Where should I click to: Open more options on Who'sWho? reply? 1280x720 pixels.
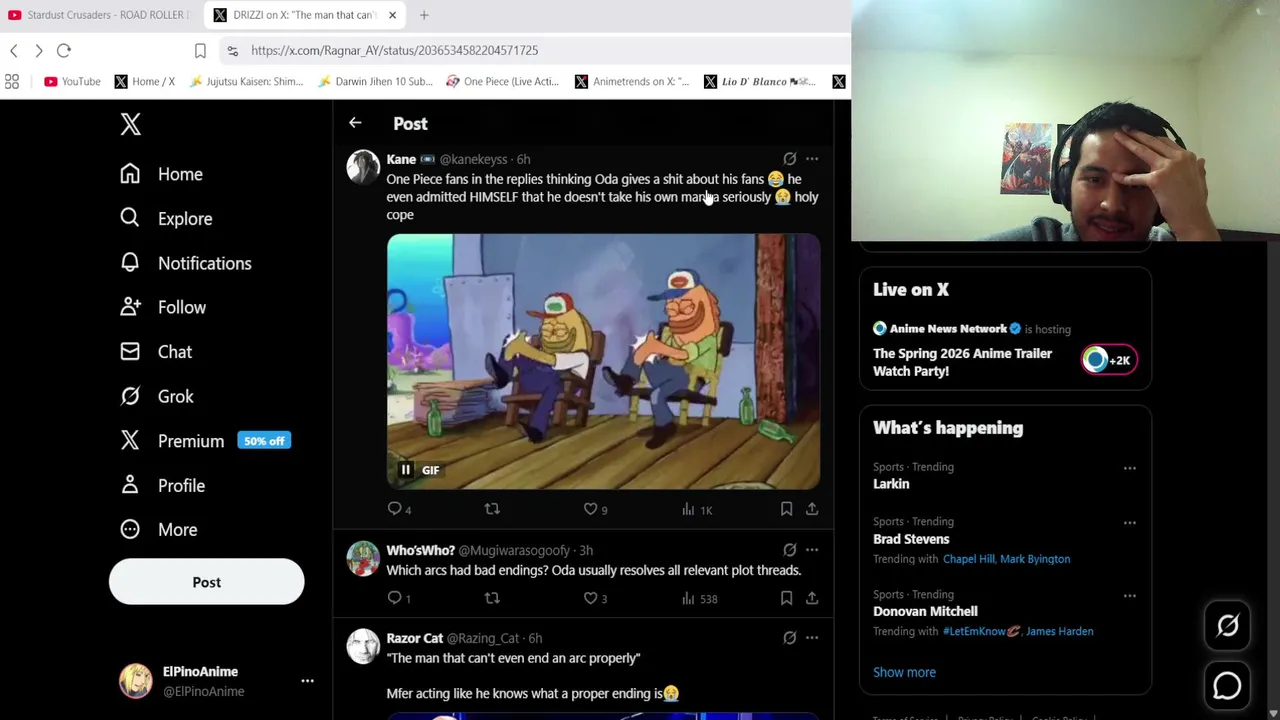coord(812,550)
